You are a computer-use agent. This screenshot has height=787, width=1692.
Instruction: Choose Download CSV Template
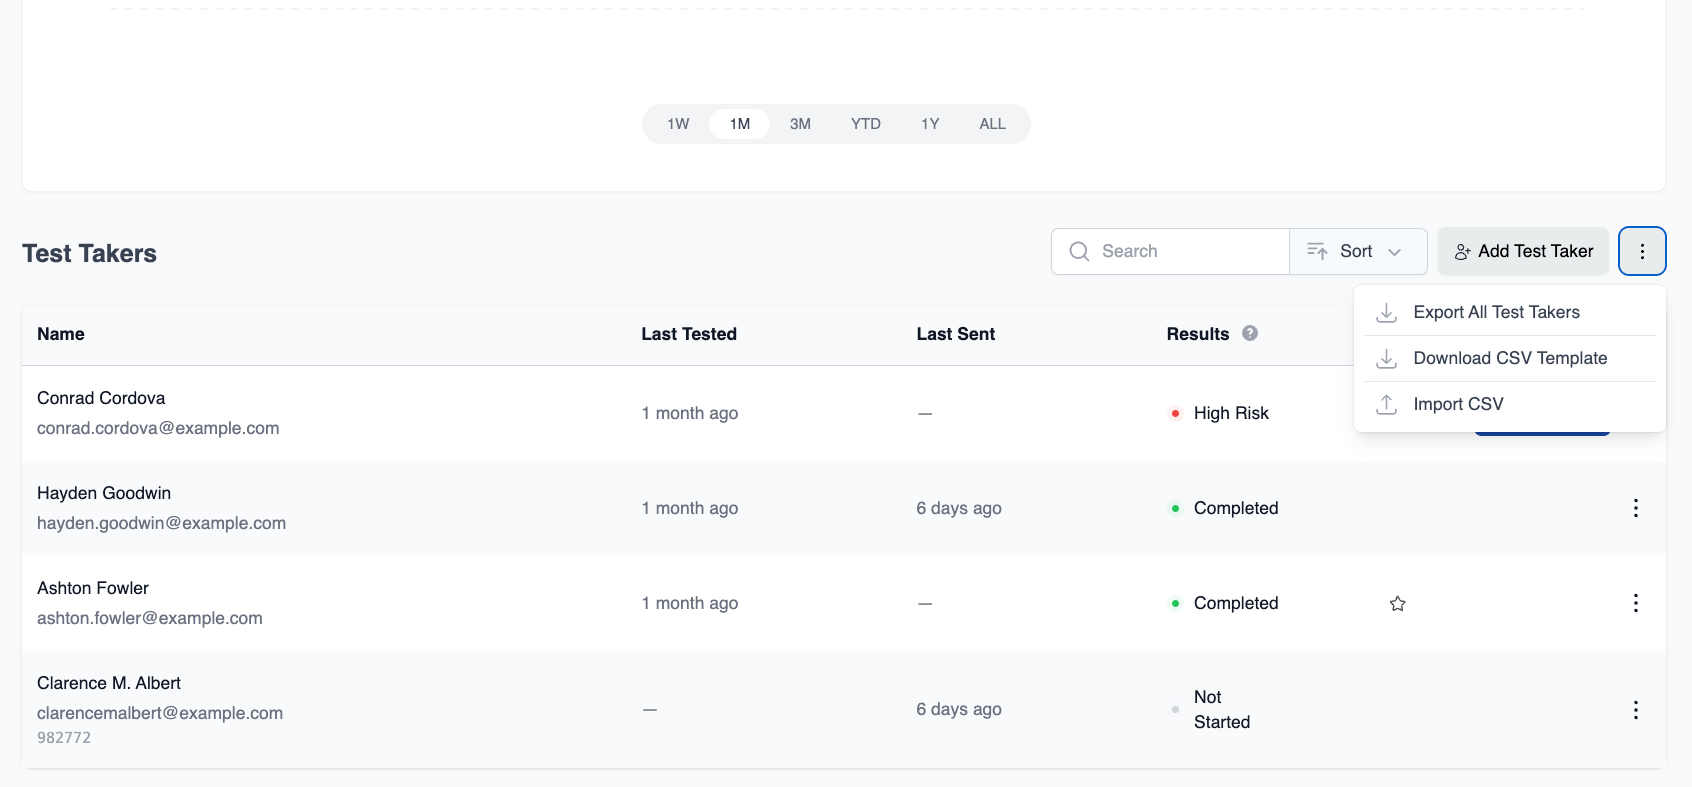[x=1510, y=358]
